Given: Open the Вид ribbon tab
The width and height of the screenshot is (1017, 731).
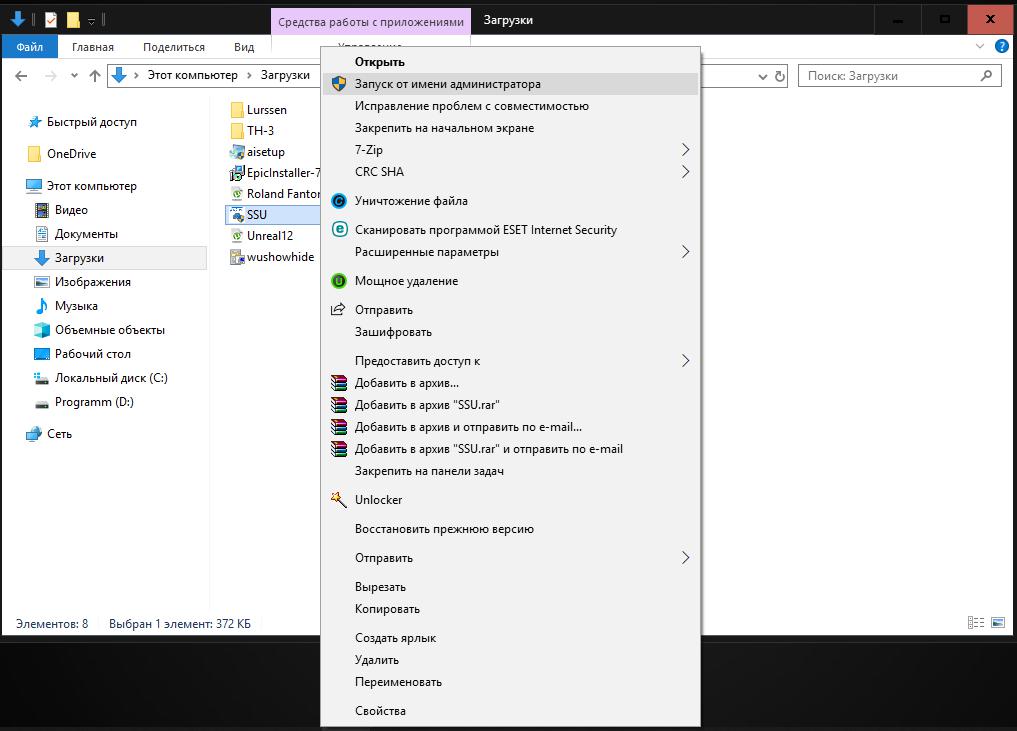Looking at the screenshot, I should tap(244, 47).
